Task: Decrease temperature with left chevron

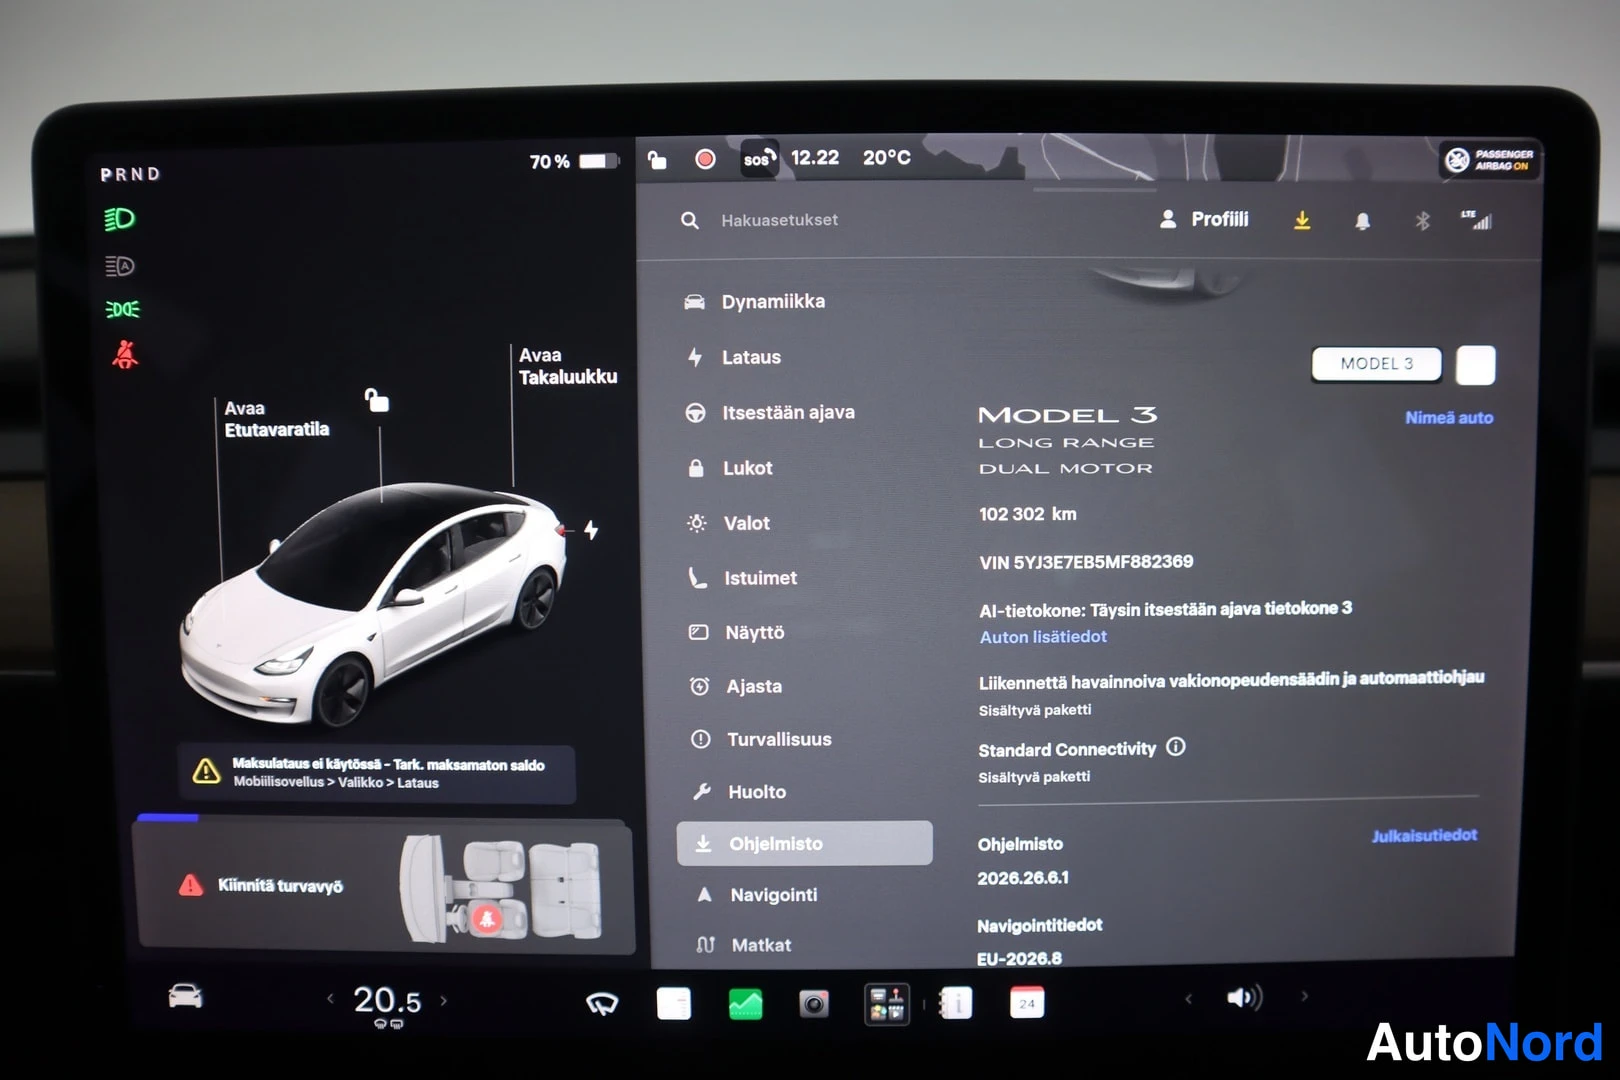Action: point(330,999)
